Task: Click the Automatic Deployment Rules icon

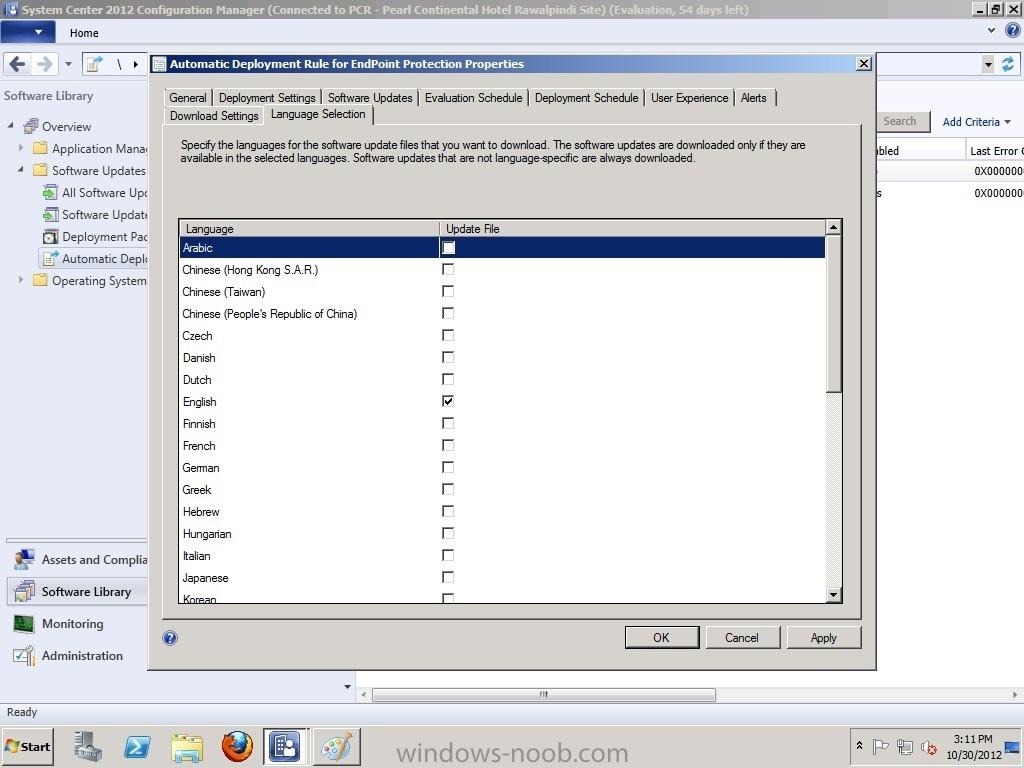Action: (x=50, y=259)
